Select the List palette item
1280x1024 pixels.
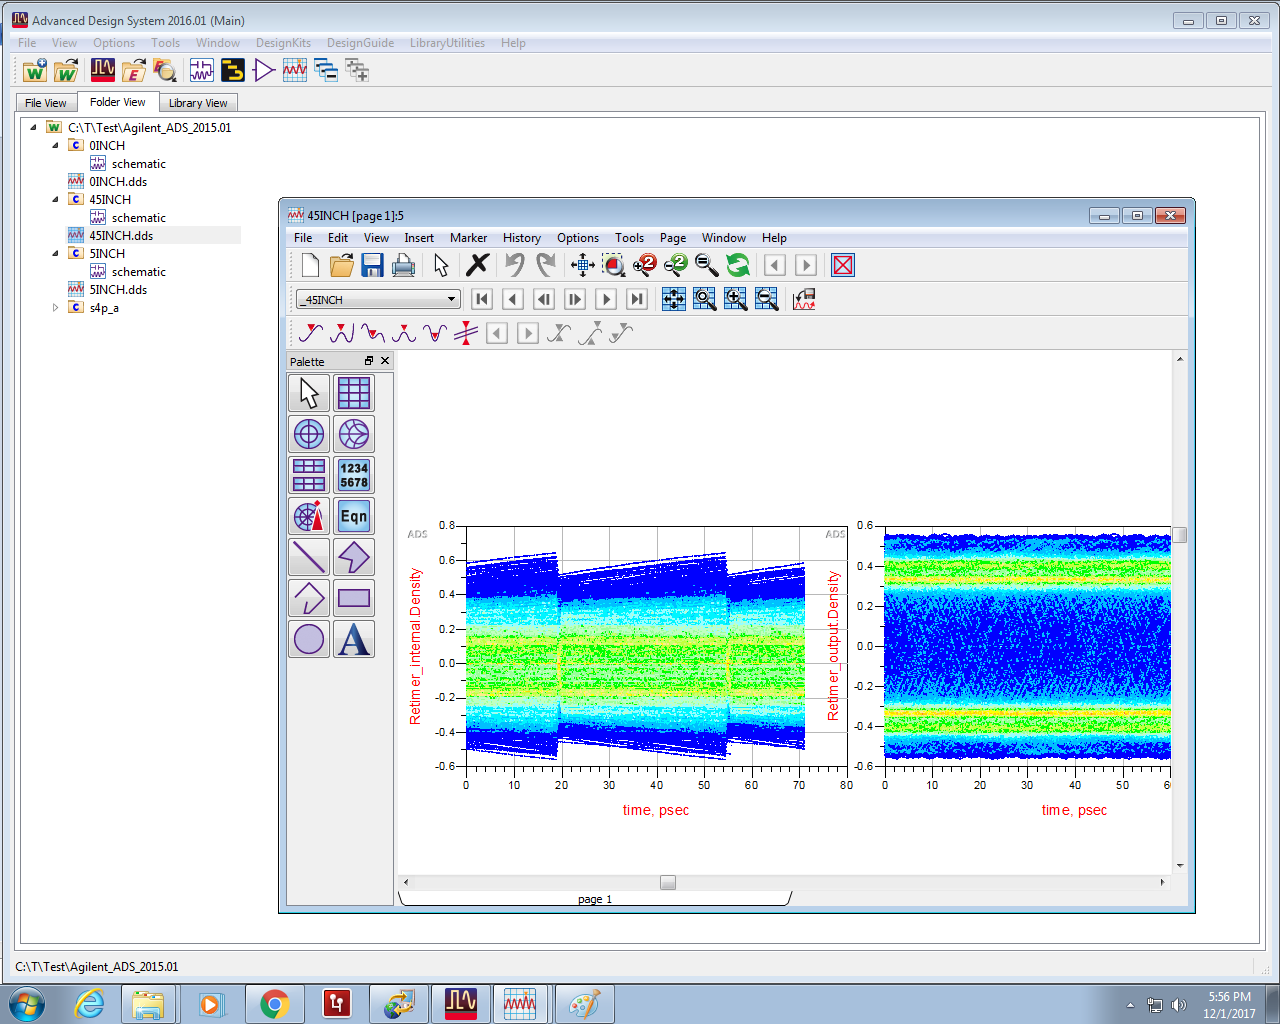(354, 475)
